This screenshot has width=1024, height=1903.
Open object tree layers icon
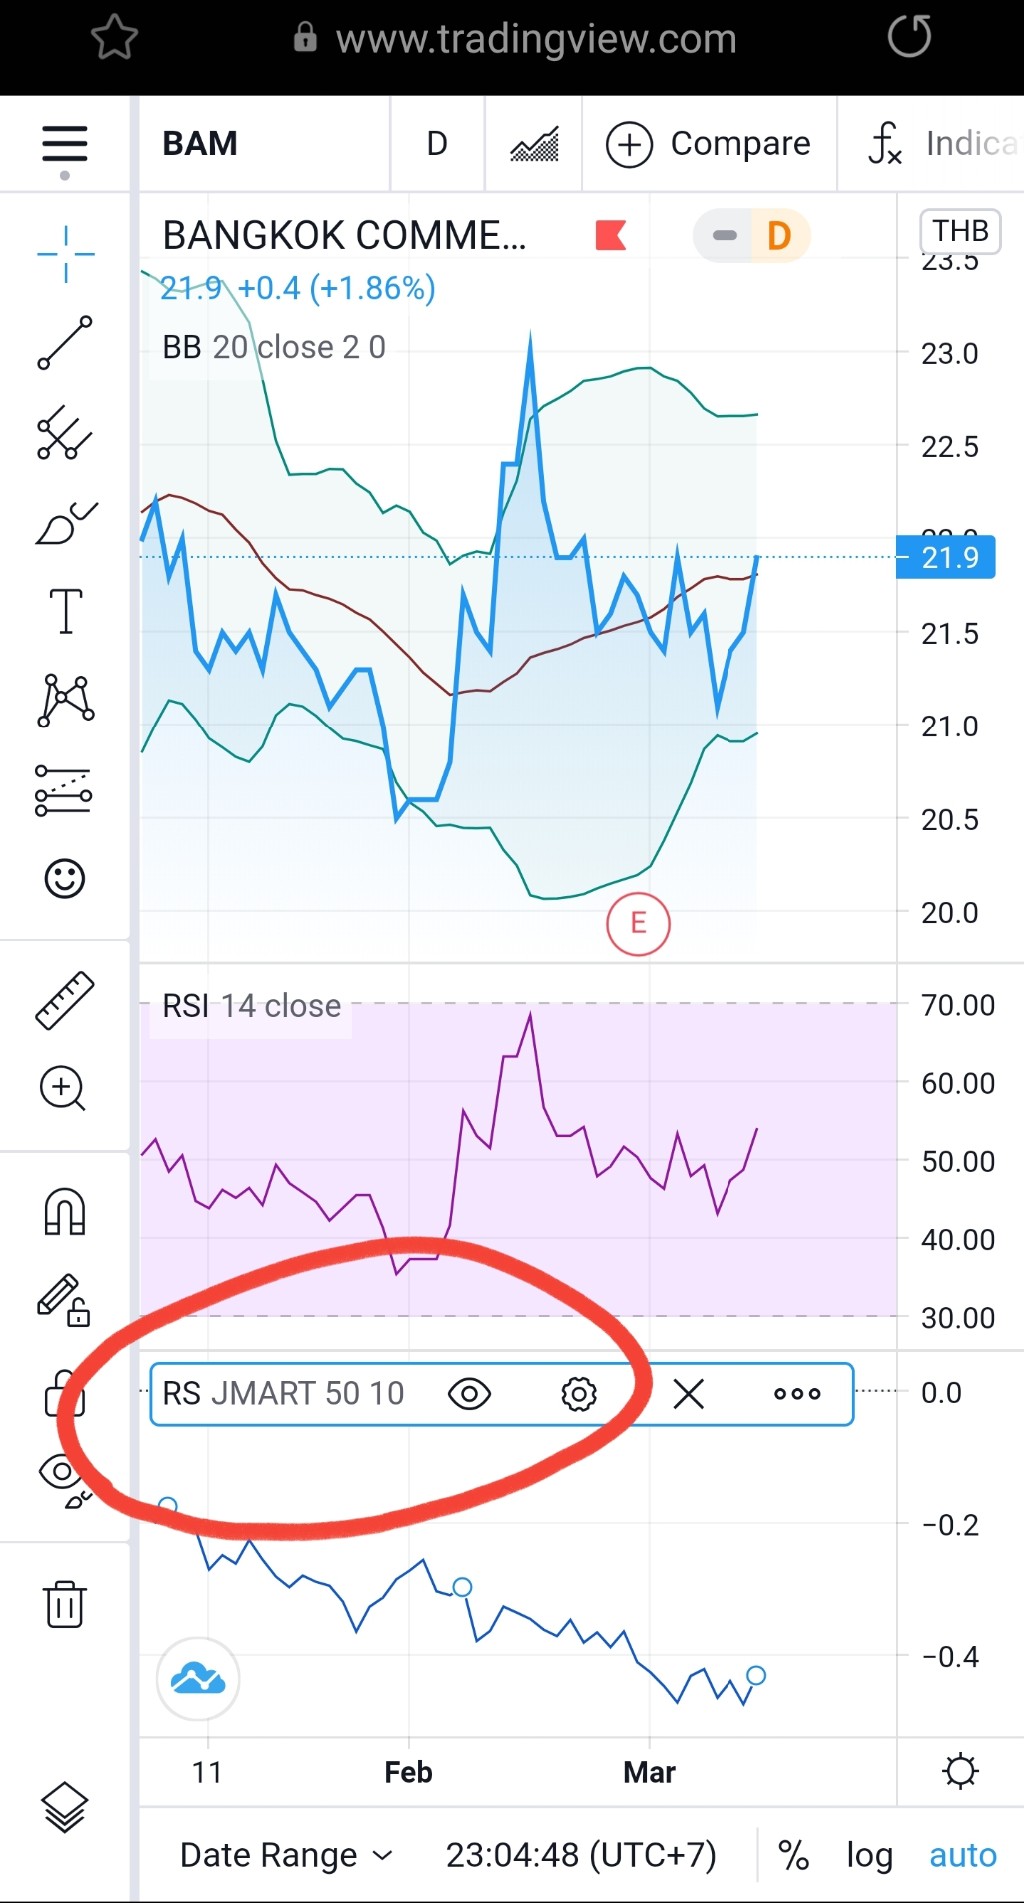[65, 1808]
